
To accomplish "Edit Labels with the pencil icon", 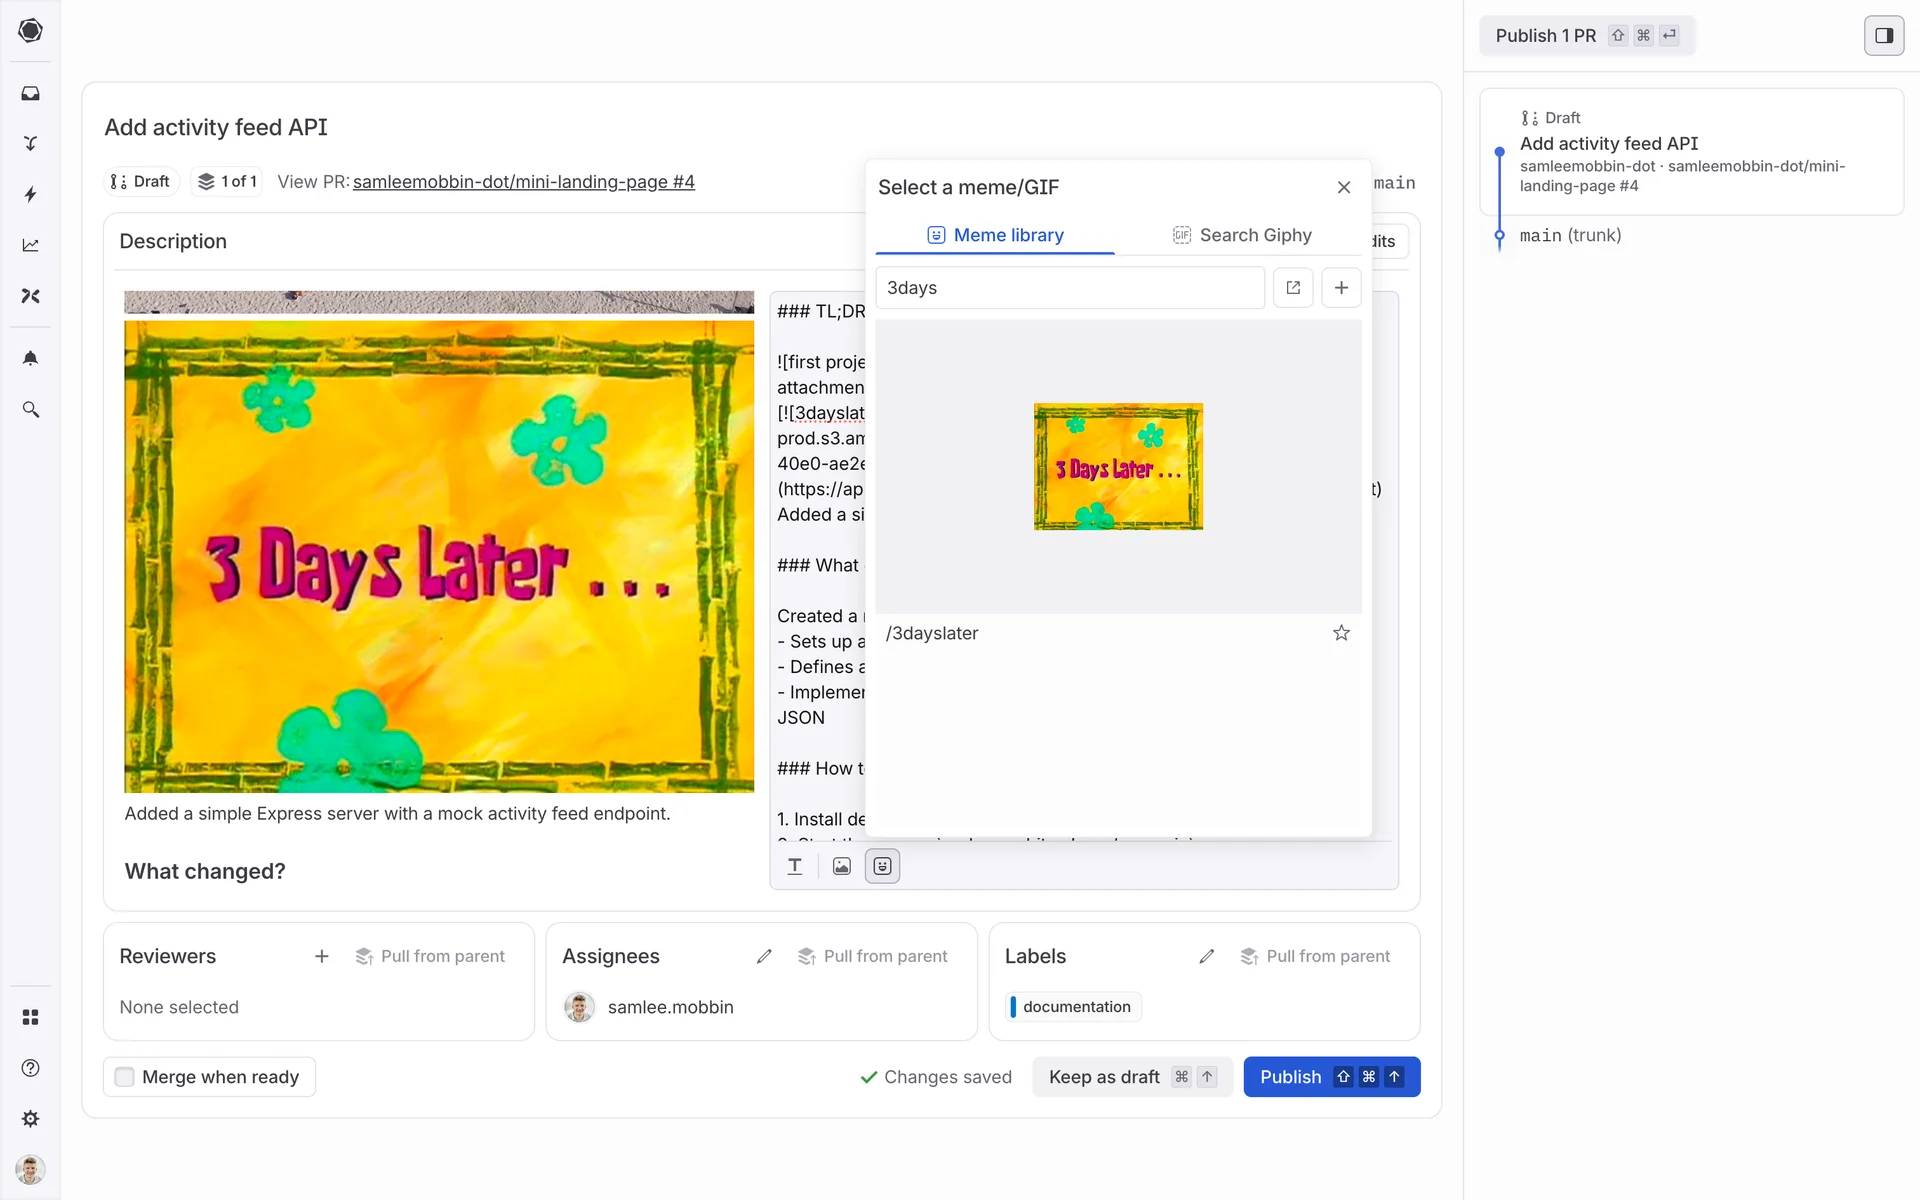I will [1206, 956].
